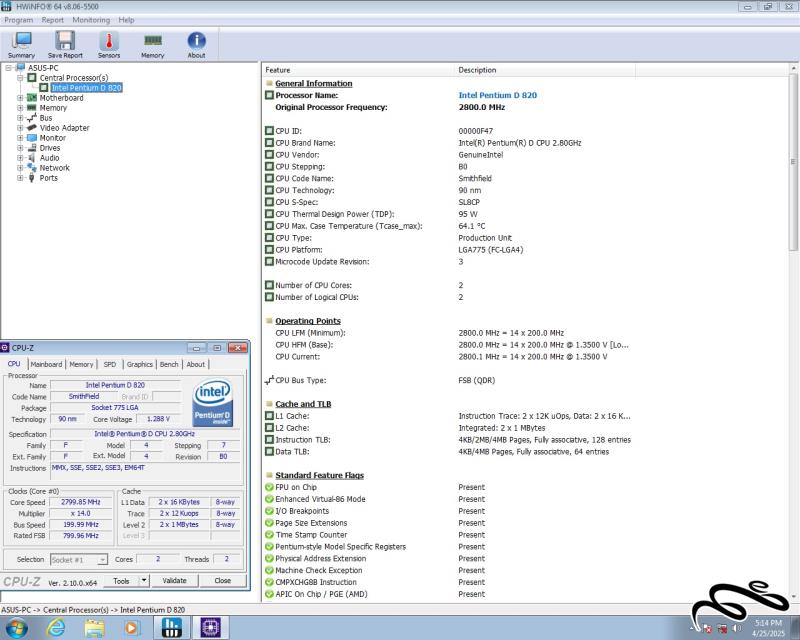Select the Drives tree icon
This screenshot has width=800, height=640.
32,148
